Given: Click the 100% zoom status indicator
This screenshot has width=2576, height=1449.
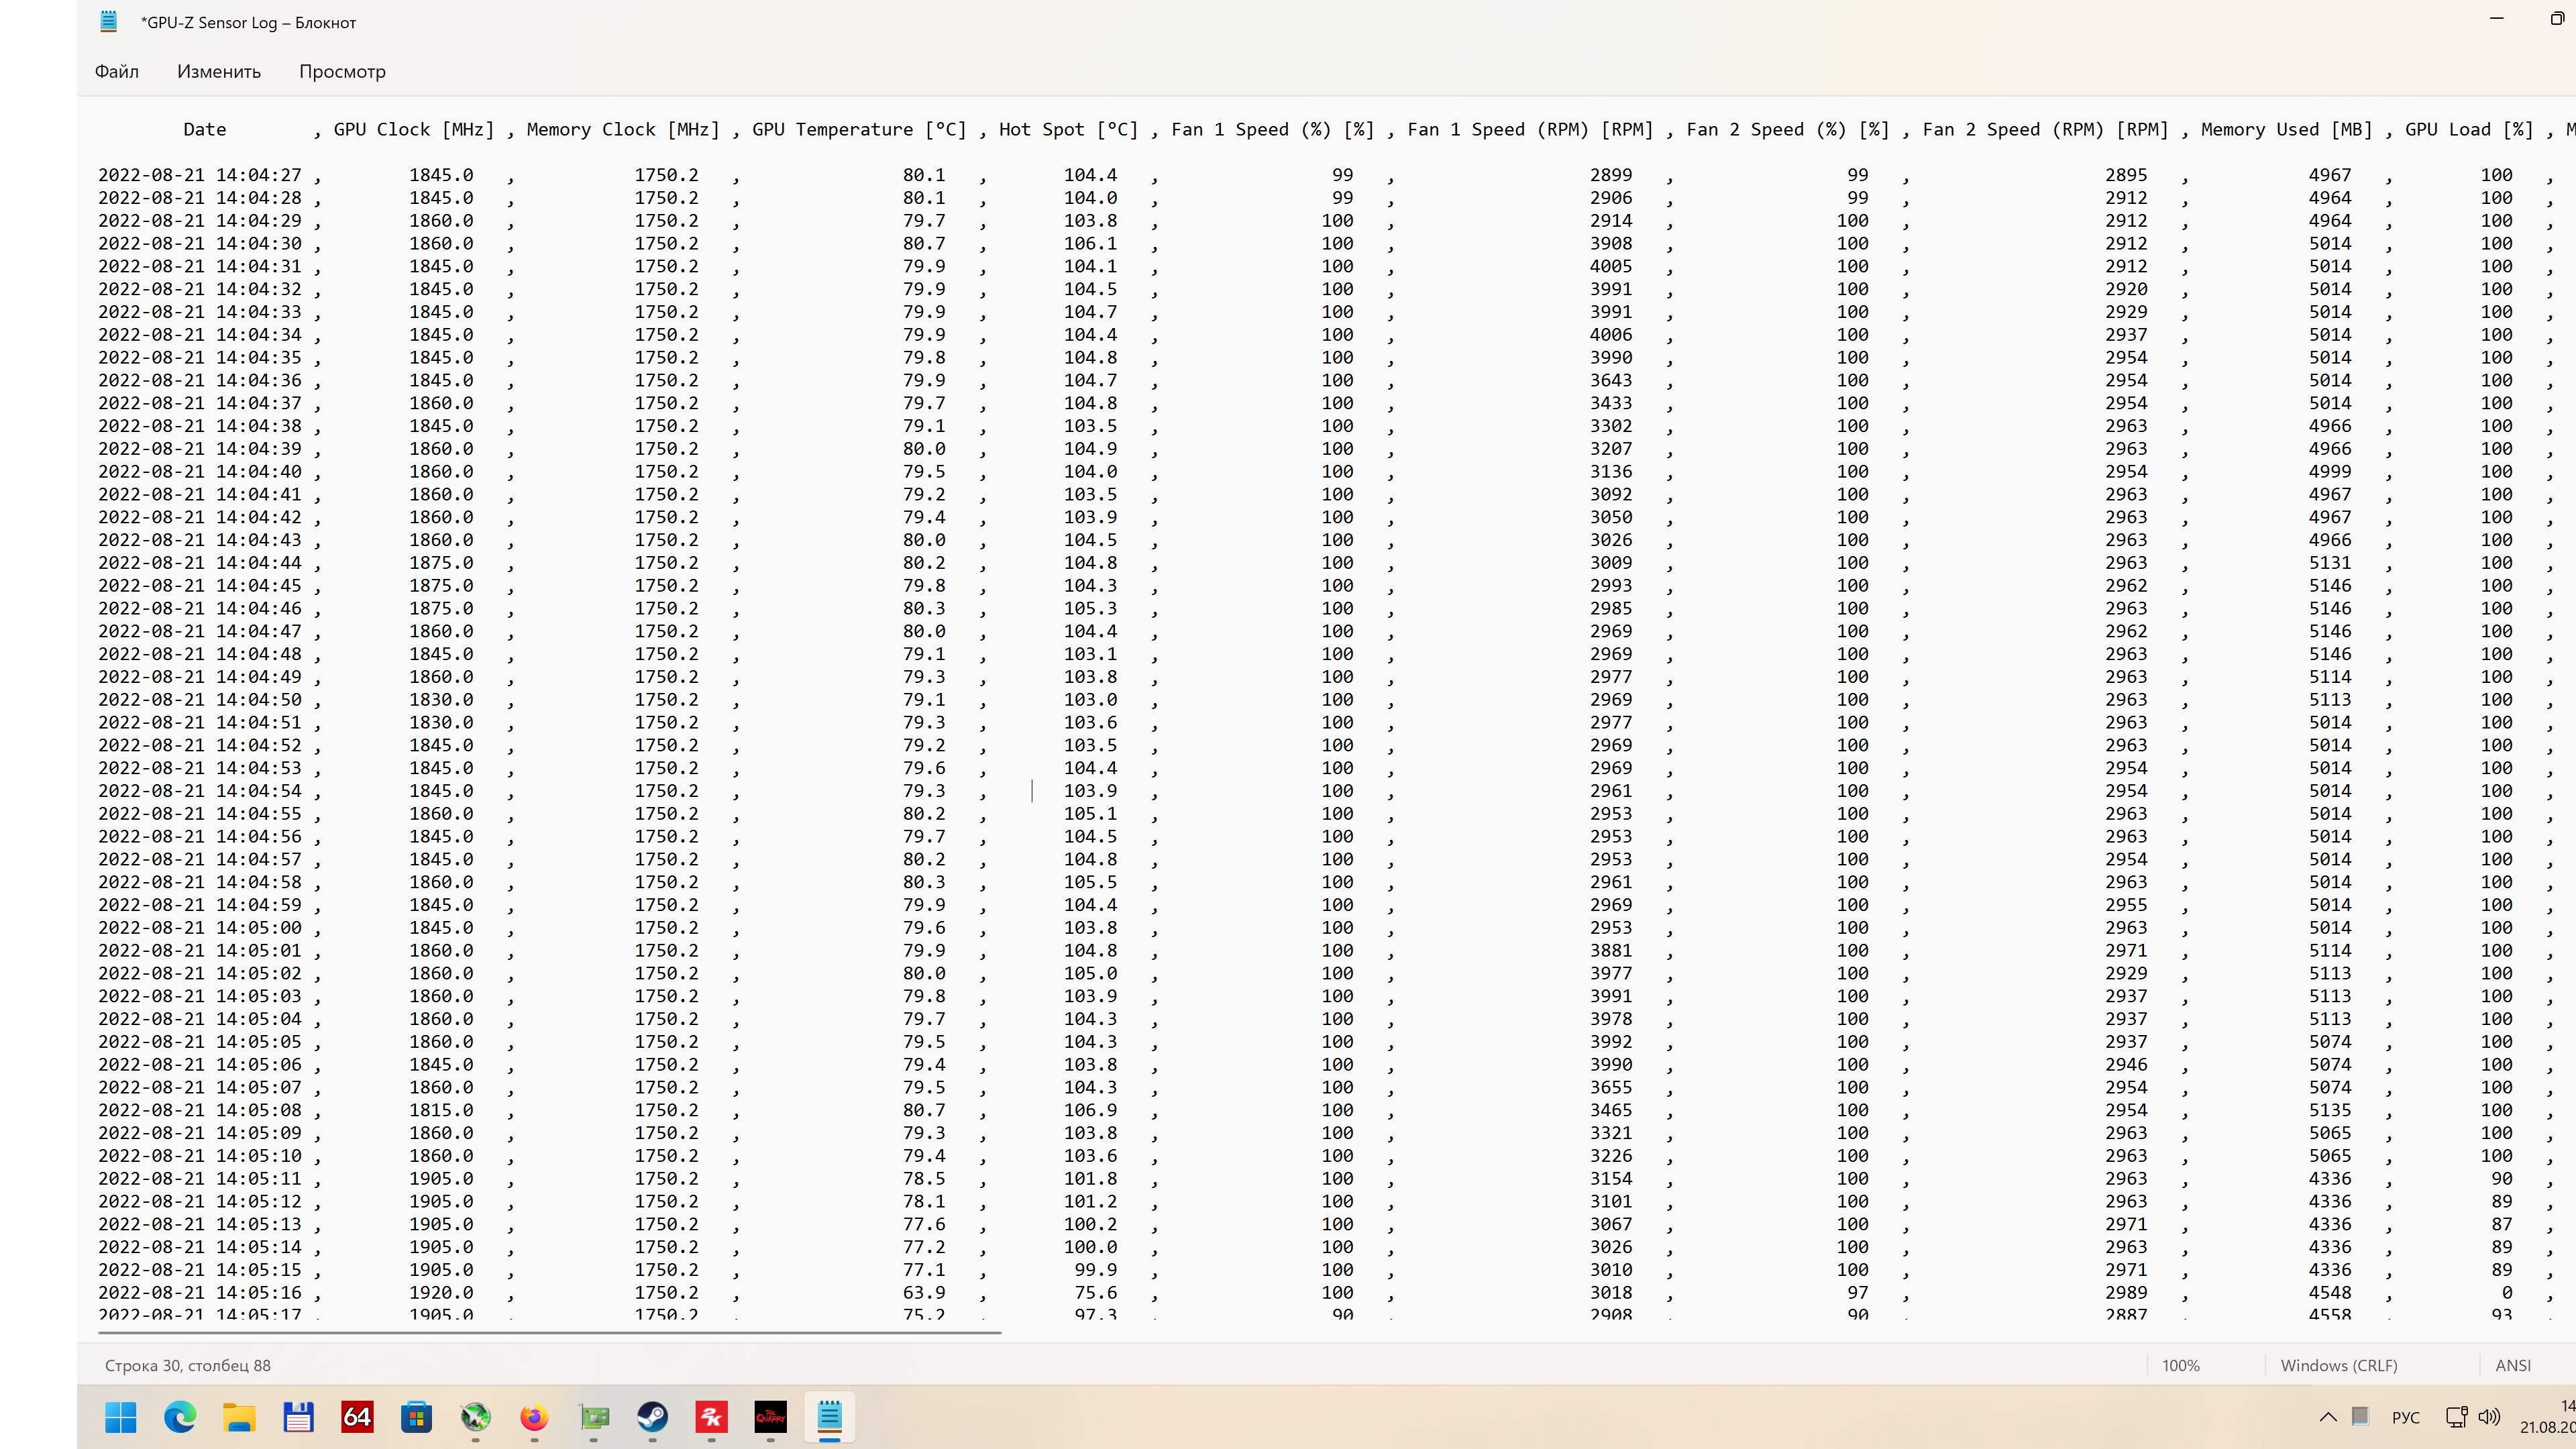Looking at the screenshot, I should coord(2181,1365).
